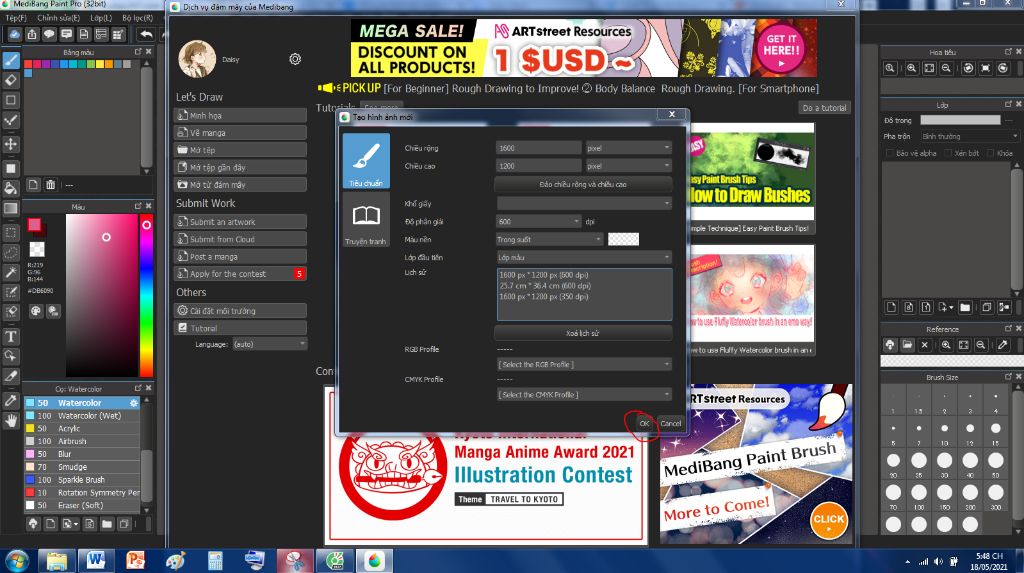This screenshot has width=1024, height=573.
Task: Toggle the Khóa checkbox
Action: pyautogui.click(x=989, y=153)
